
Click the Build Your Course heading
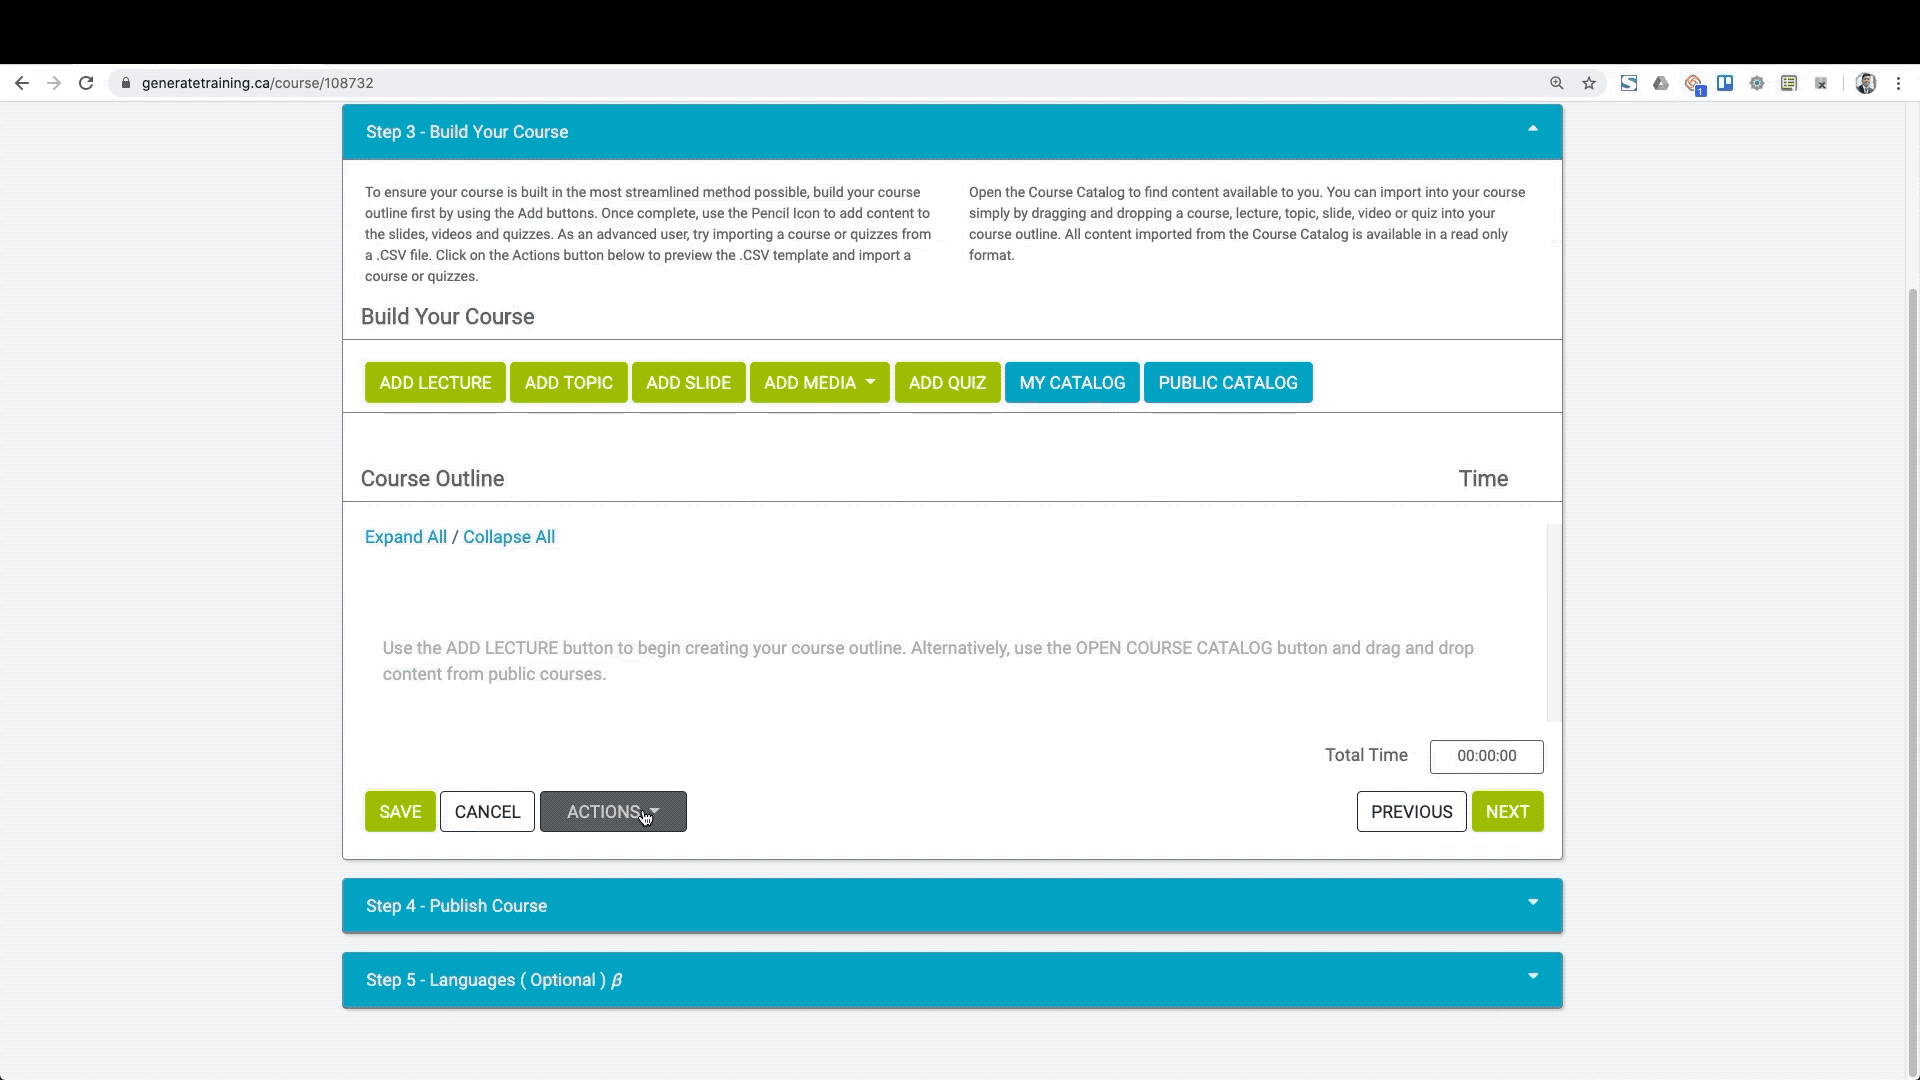[447, 317]
